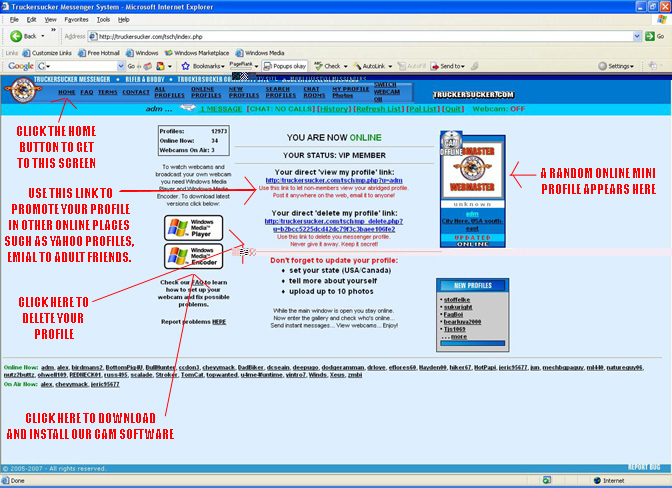This screenshot has width=672, height=488.
Task: Open chevymack in On Air Now list
Action: tap(72, 384)
